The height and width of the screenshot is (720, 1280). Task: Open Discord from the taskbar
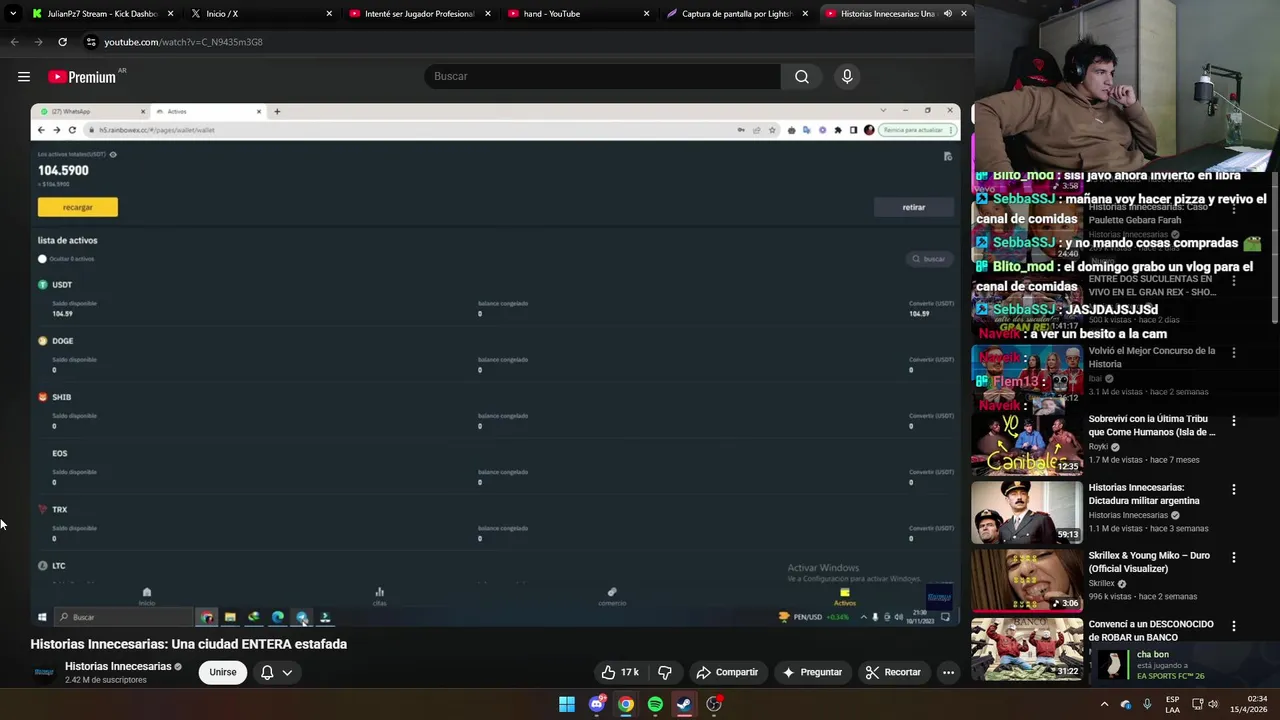[x=597, y=704]
